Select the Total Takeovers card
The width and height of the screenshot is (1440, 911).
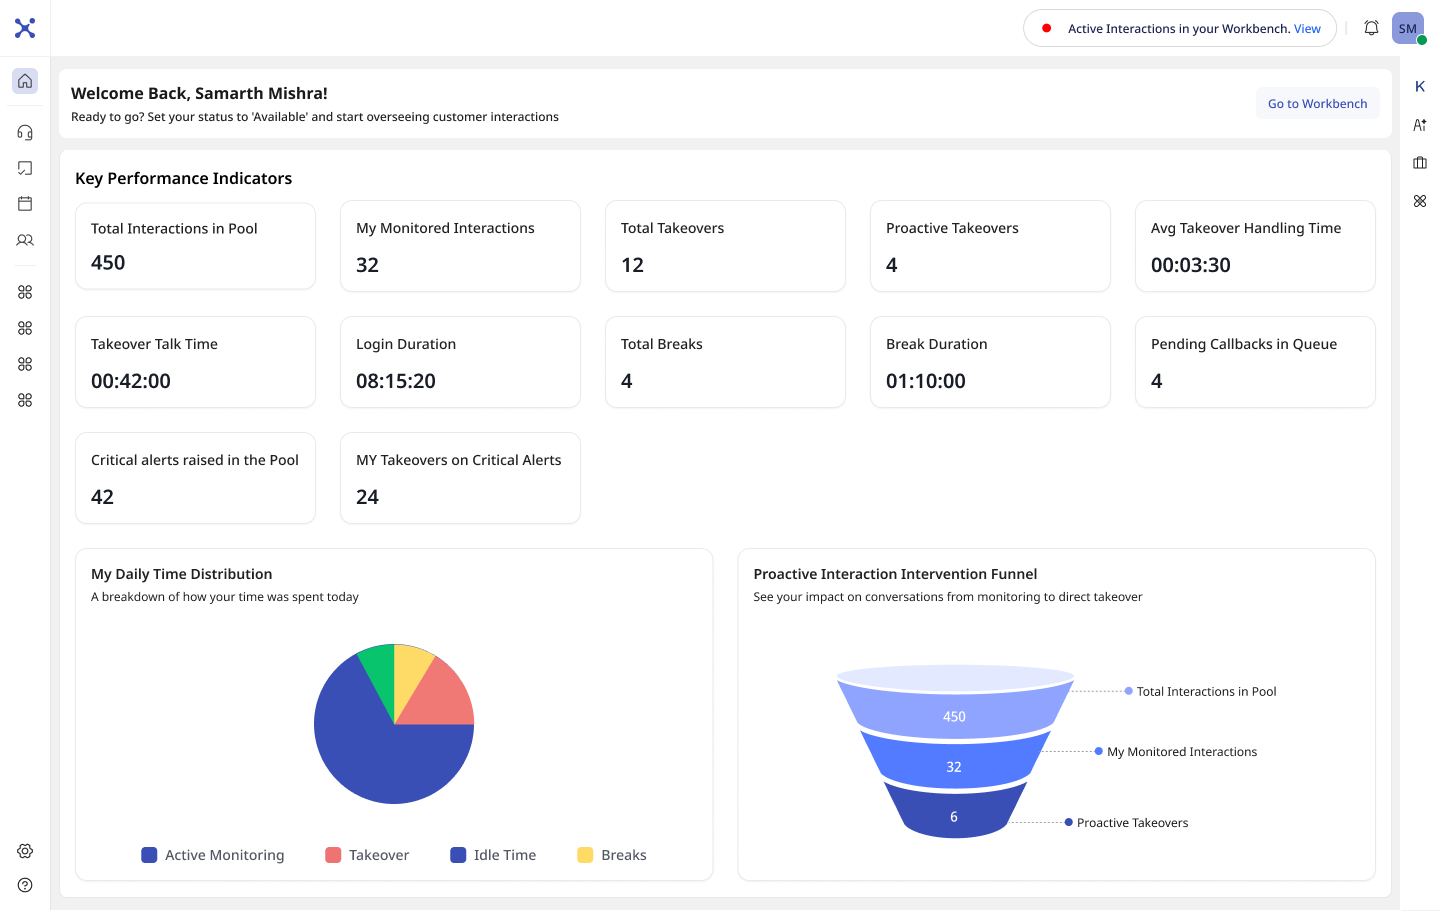pyautogui.click(x=725, y=246)
